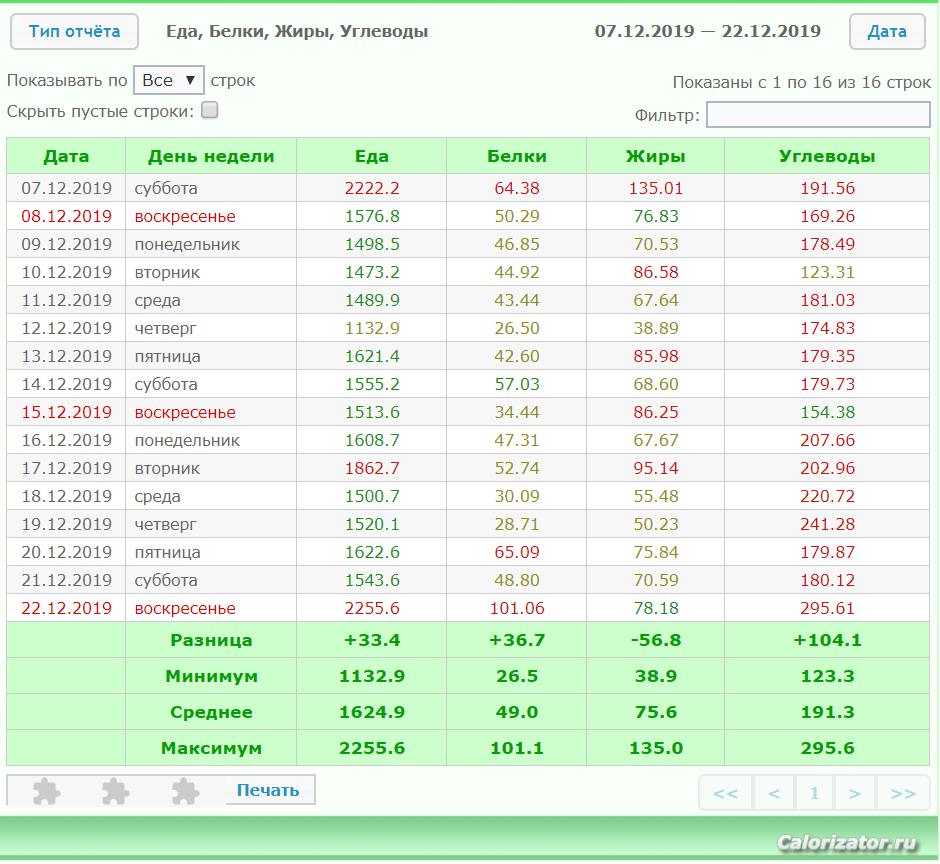Go to the previous page with '<'
940x864 pixels.
774,794
